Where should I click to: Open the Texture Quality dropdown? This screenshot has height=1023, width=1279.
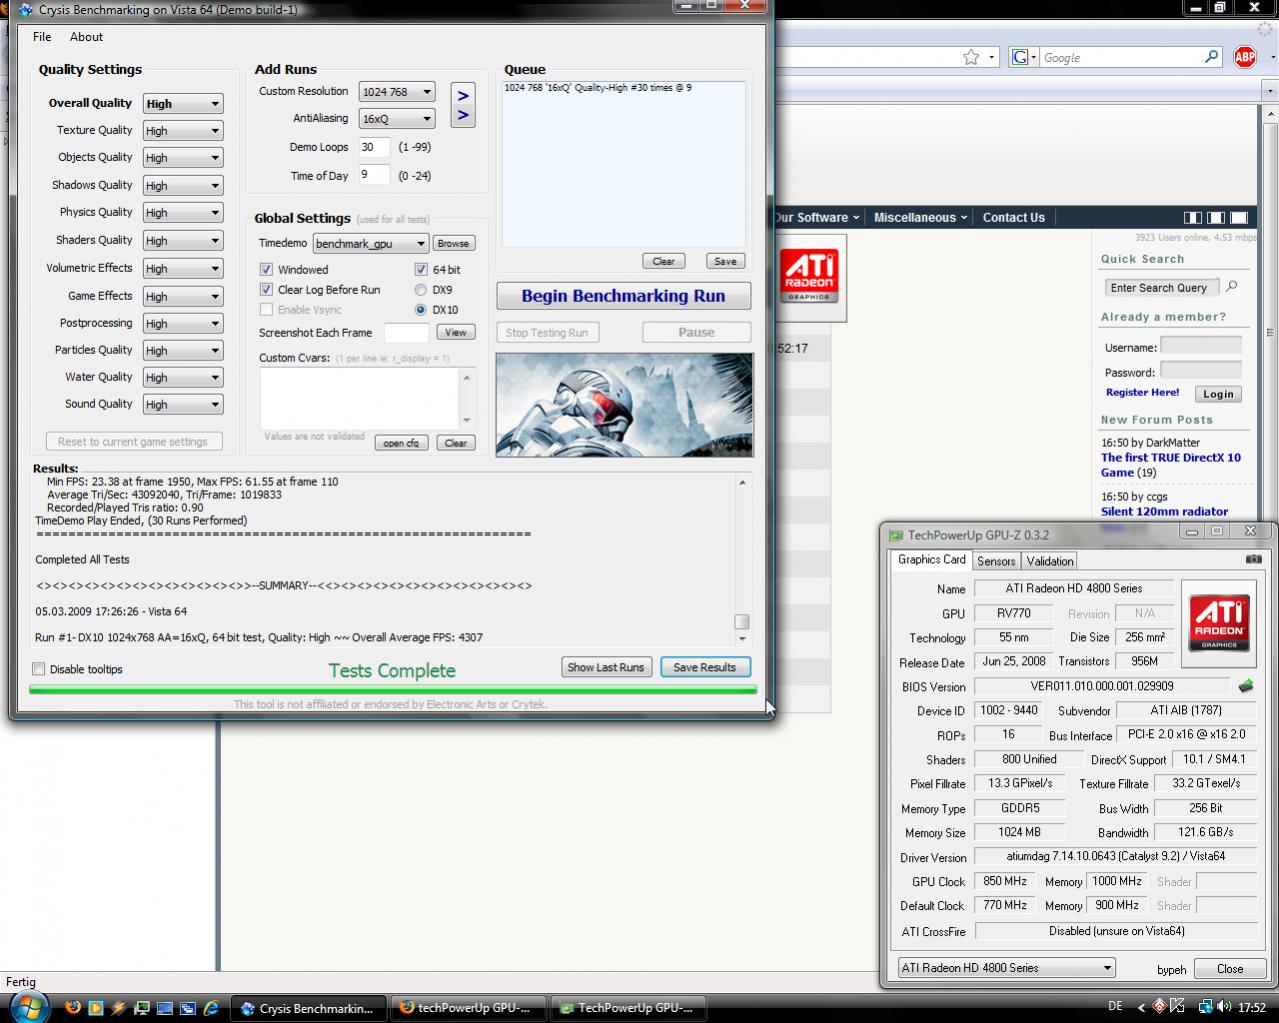(x=182, y=130)
